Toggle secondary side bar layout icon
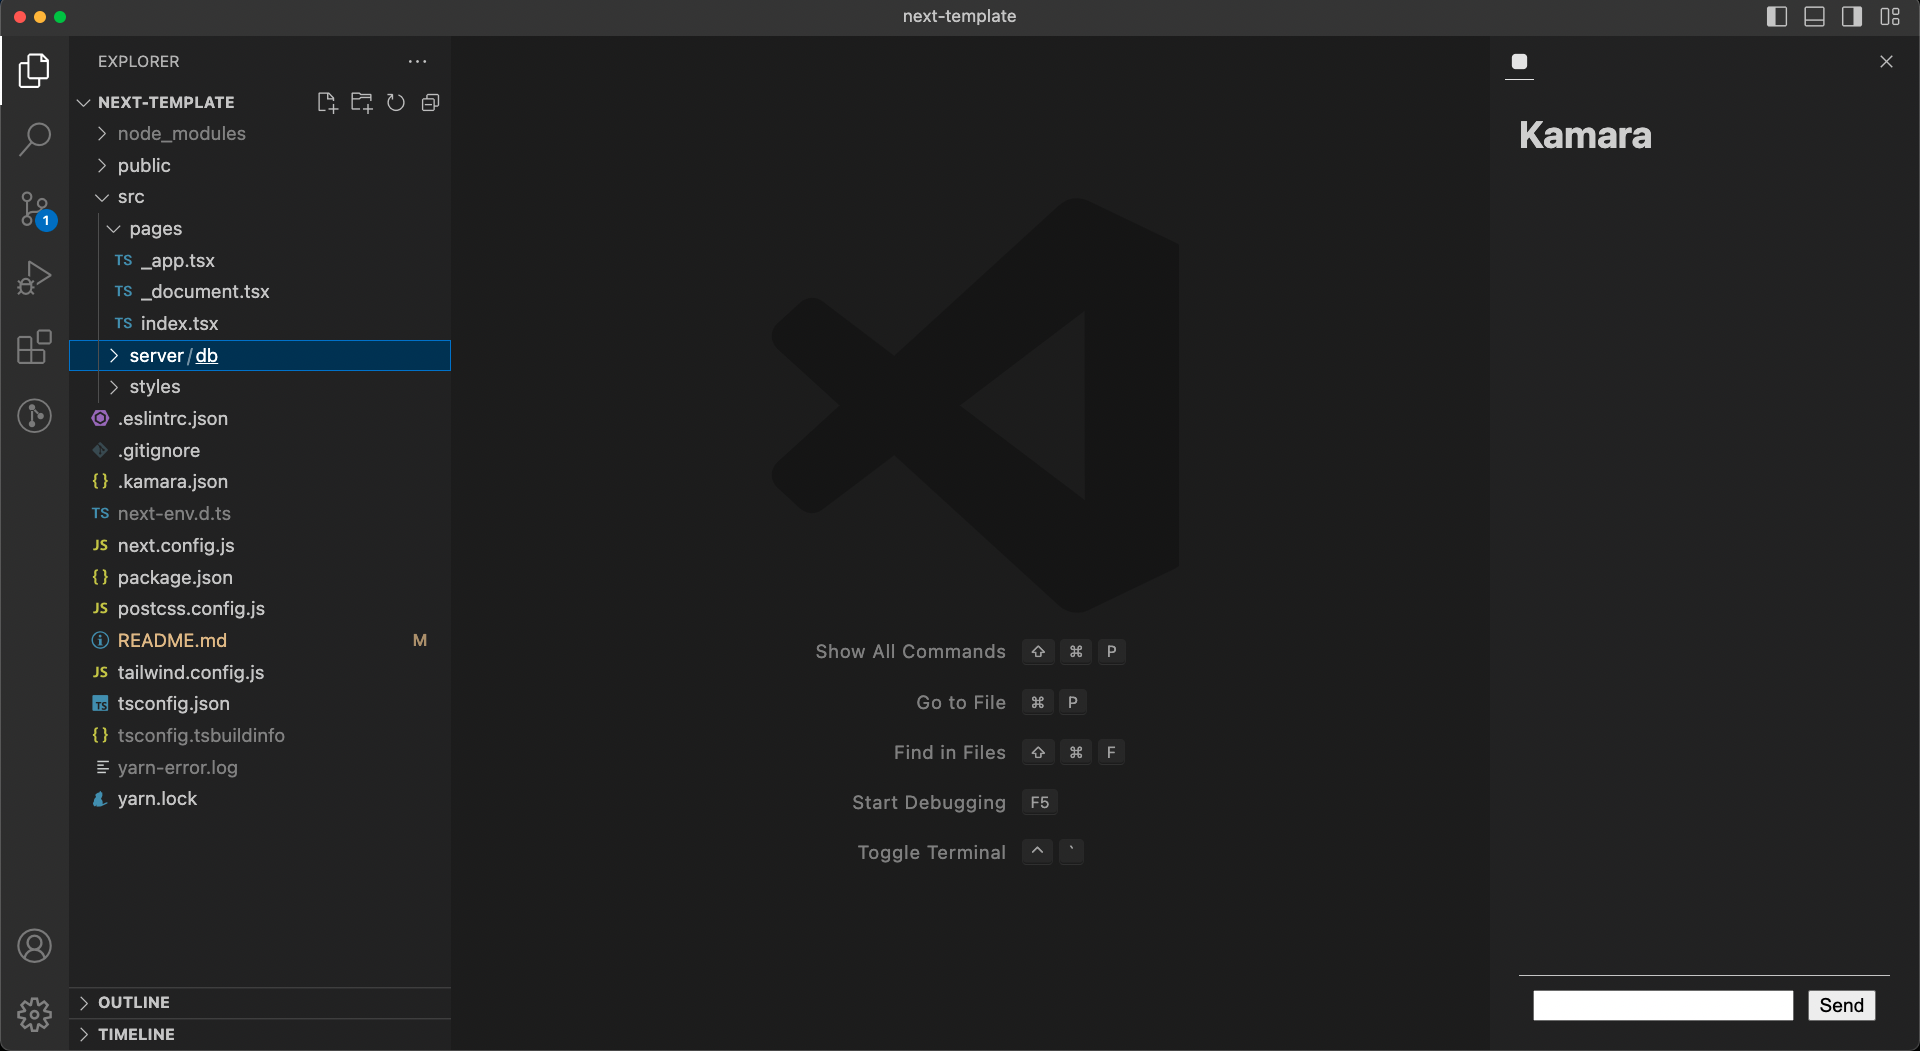 pos(1852,16)
